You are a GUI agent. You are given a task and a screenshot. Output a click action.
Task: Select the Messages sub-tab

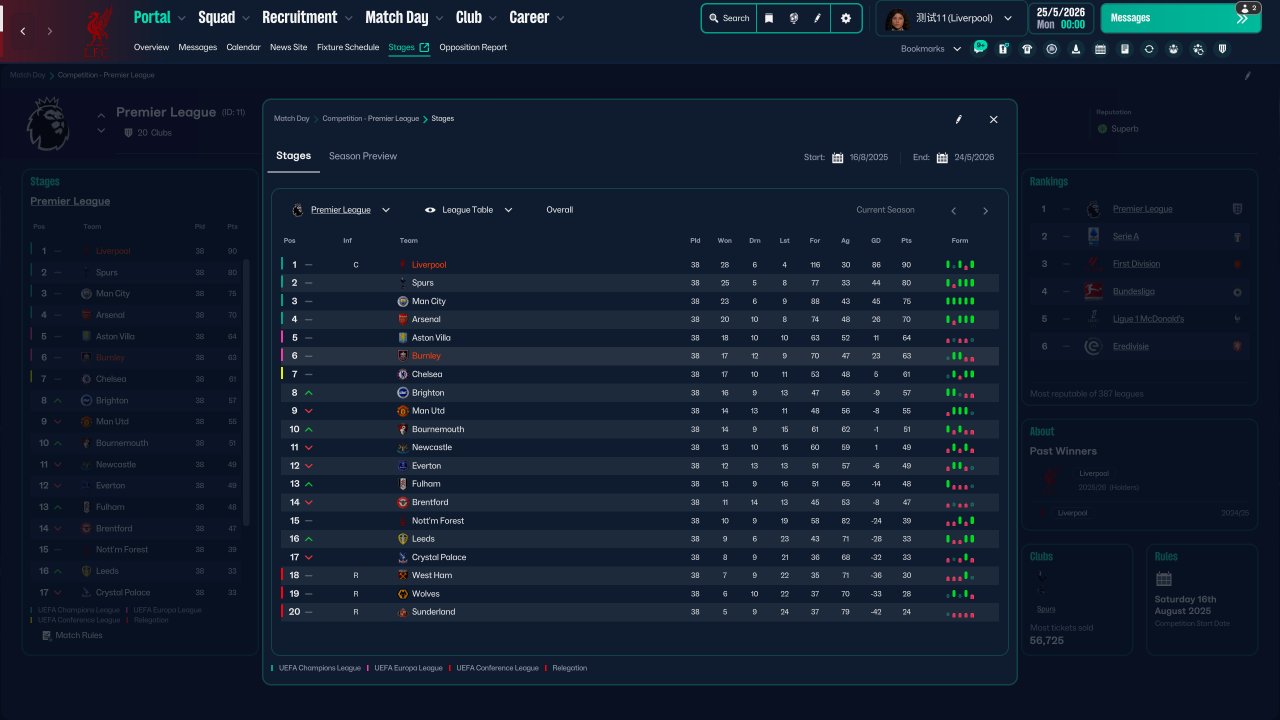pyautogui.click(x=197, y=47)
